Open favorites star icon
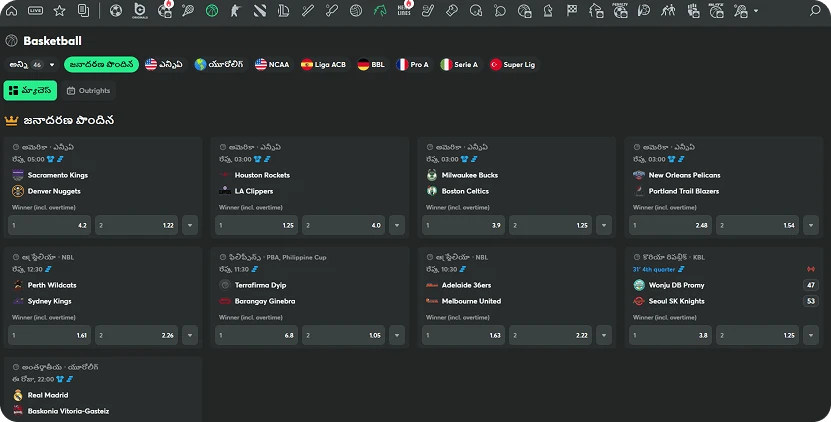Viewport: 831px width, 422px height. pyautogui.click(x=60, y=11)
